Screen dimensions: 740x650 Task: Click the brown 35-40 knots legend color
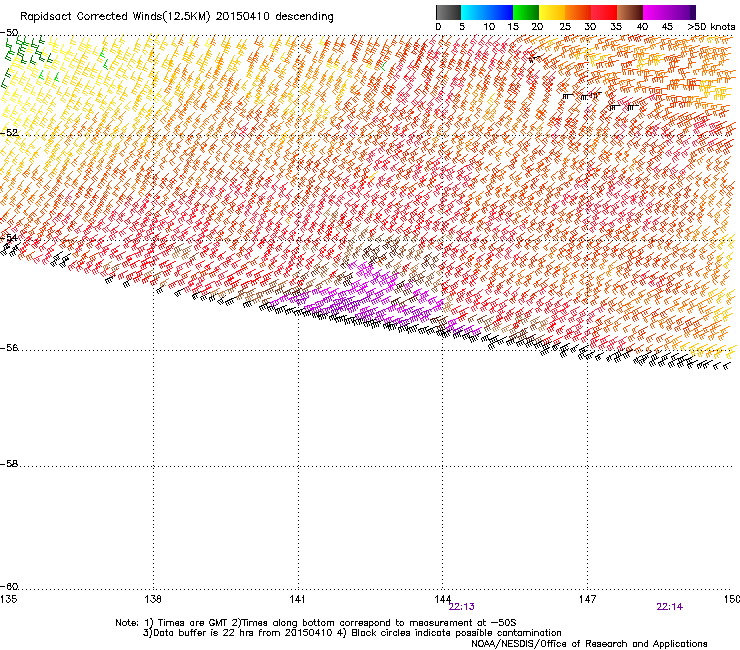tap(630, 12)
